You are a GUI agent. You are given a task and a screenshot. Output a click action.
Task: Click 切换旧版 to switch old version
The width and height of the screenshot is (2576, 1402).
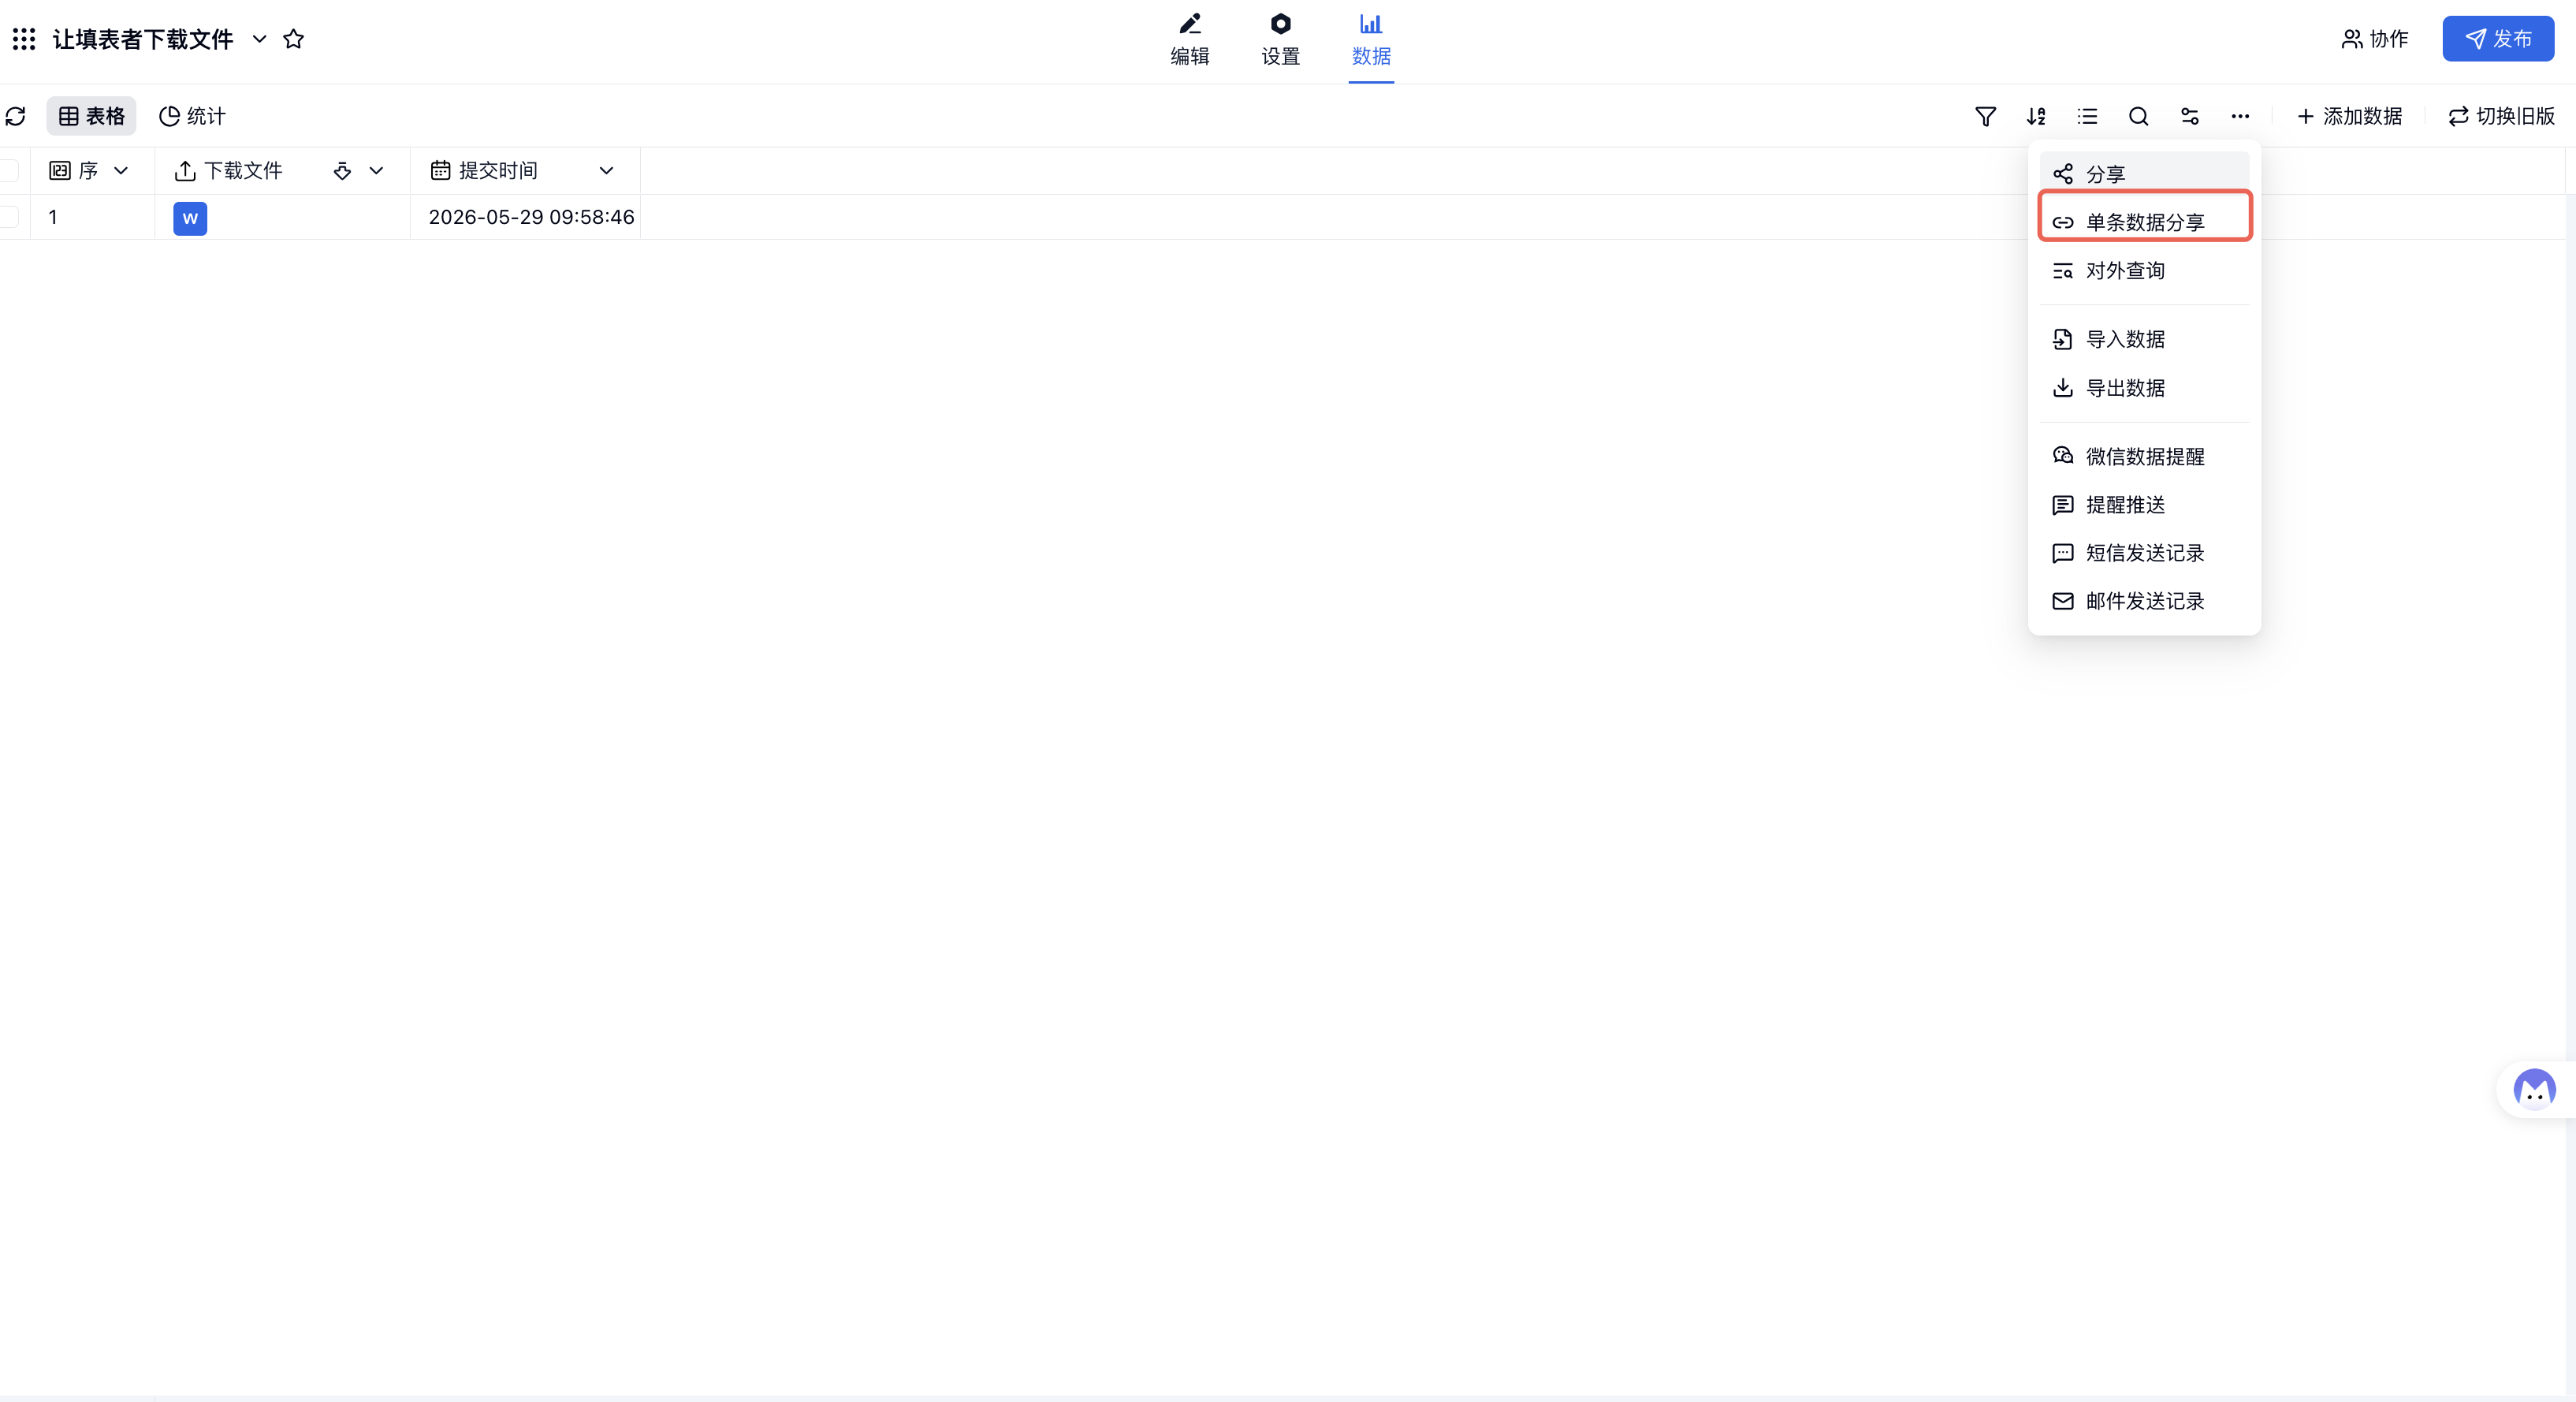tap(2501, 116)
